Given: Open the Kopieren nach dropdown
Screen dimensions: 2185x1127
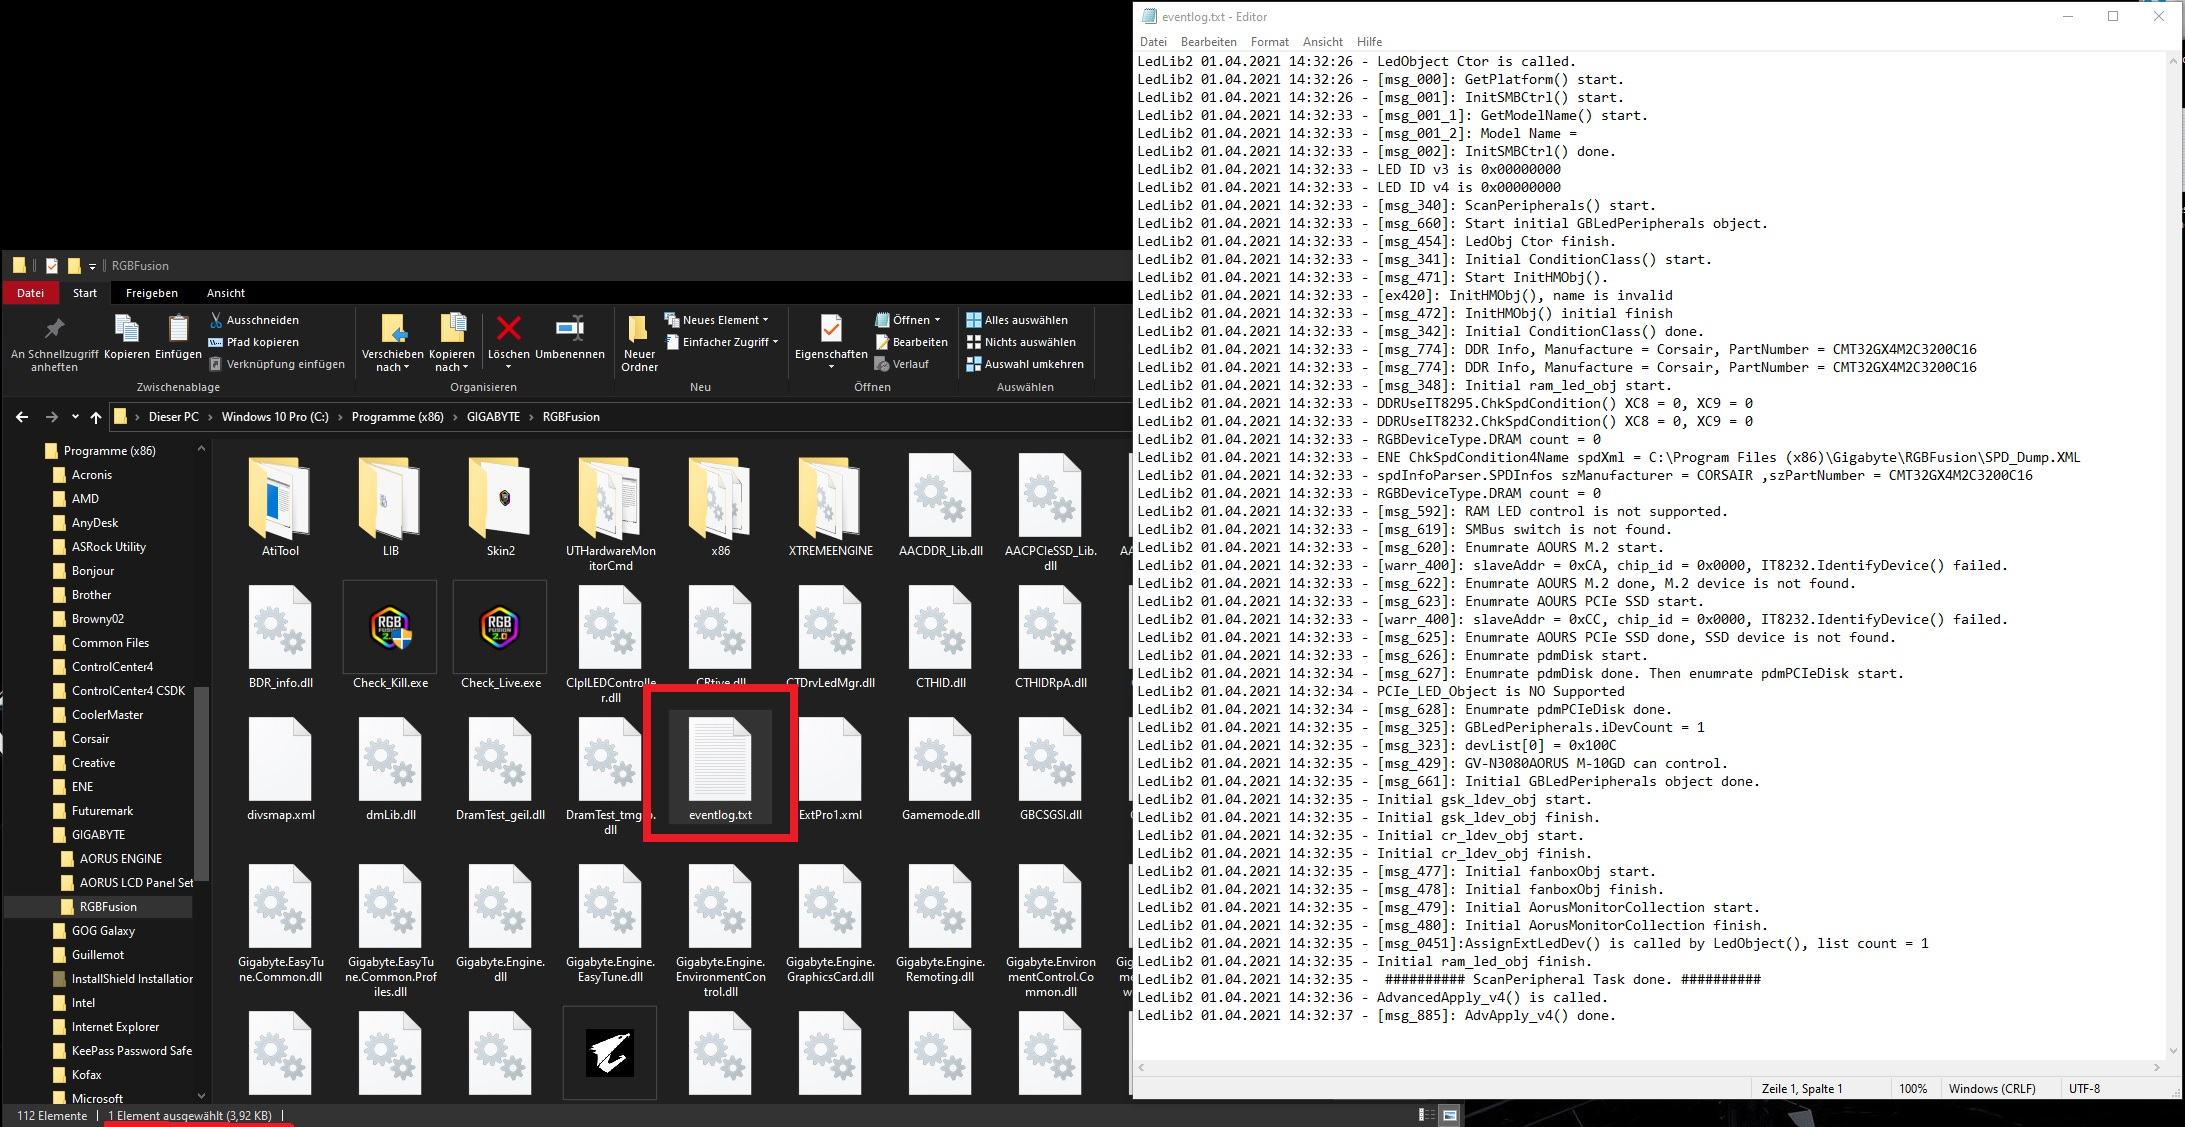Looking at the screenshot, I should coord(452,343).
